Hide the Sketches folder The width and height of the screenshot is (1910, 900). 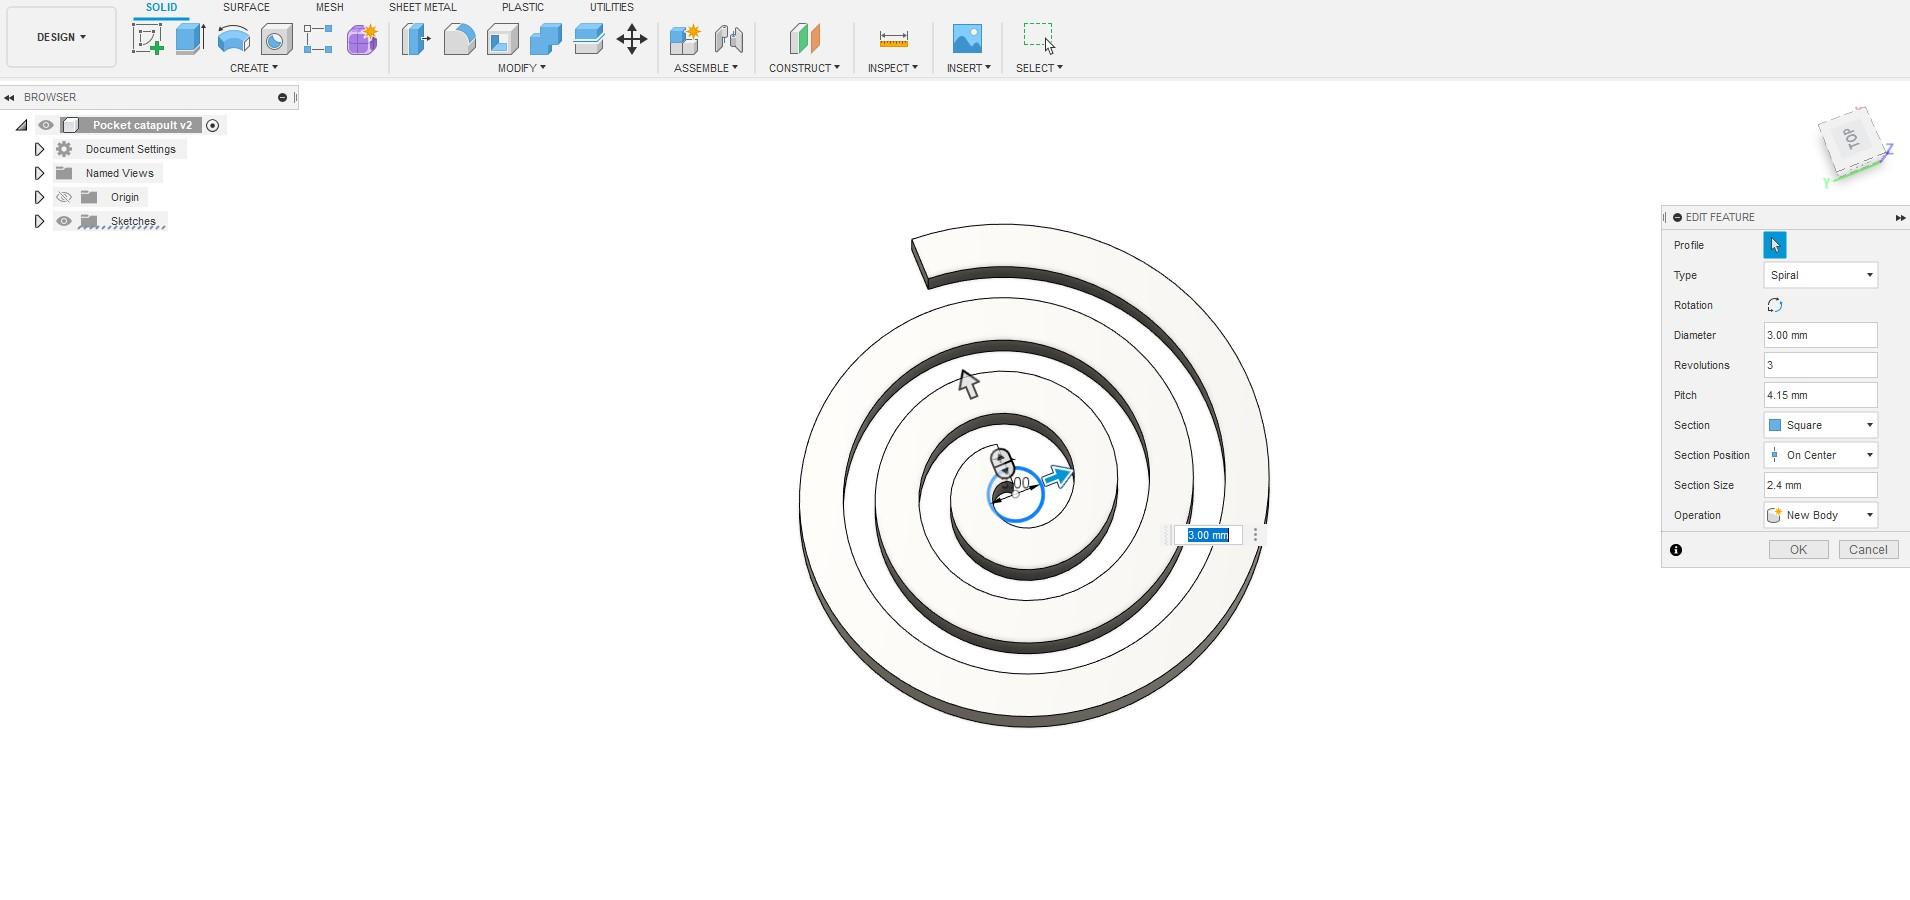(x=64, y=221)
